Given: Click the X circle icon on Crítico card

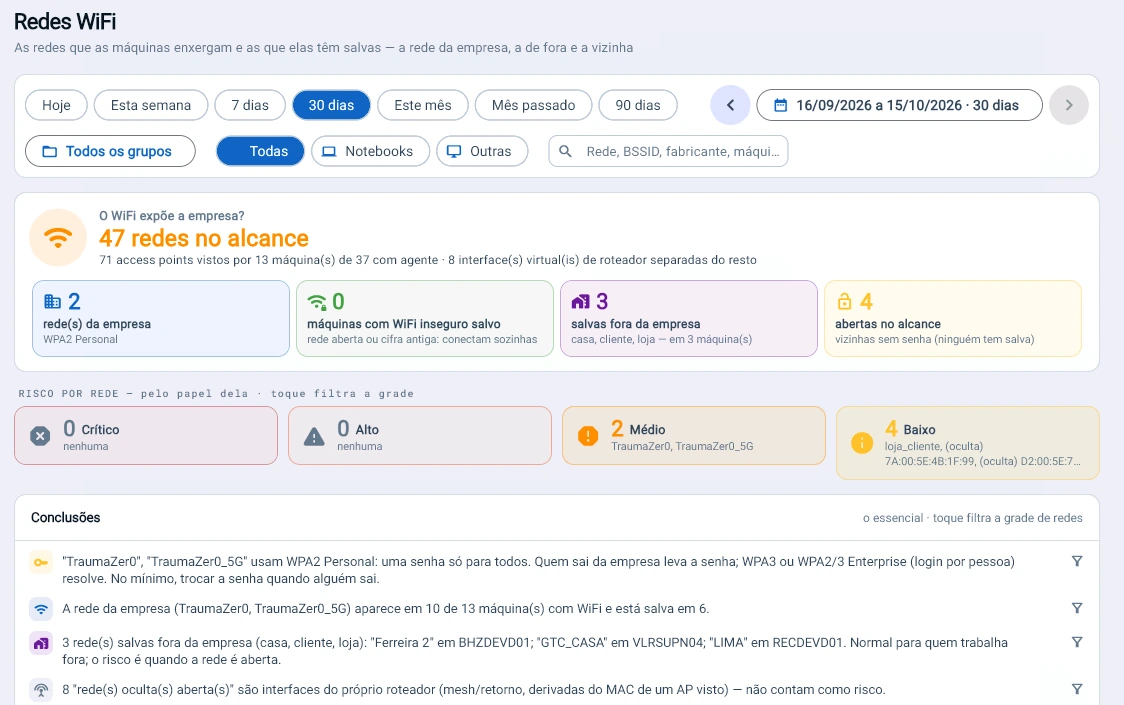Looking at the screenshot, I should click(40, 435).
